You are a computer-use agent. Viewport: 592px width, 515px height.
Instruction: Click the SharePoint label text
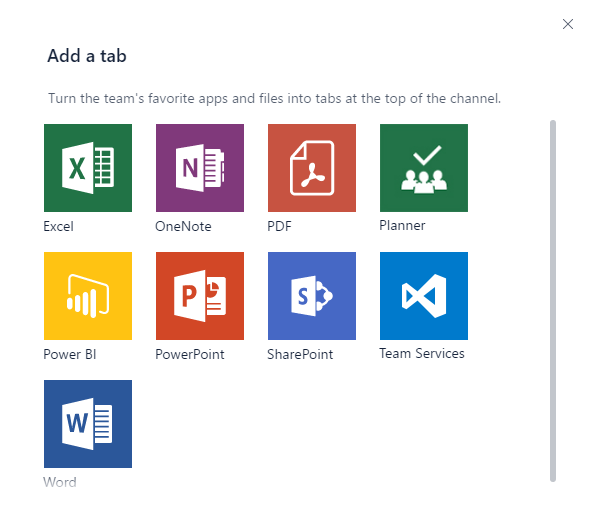tap(300, 354)
